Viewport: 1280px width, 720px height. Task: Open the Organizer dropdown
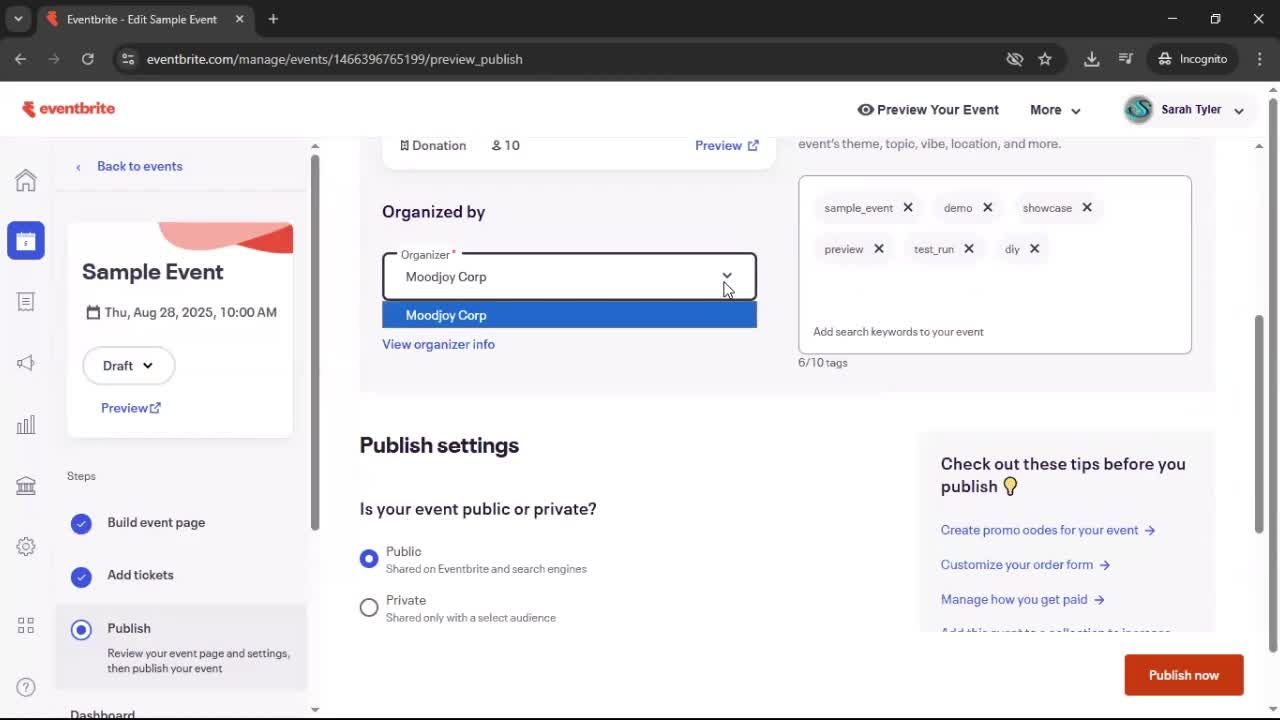[569, 277]
